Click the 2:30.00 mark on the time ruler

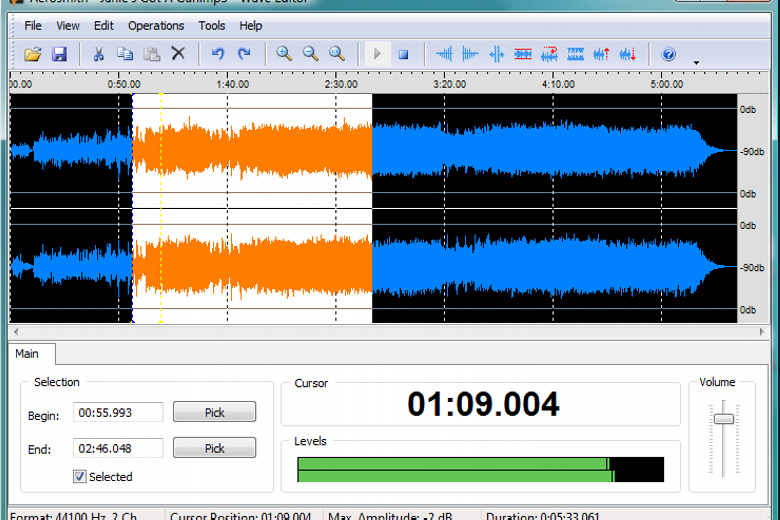click(341, 84)
